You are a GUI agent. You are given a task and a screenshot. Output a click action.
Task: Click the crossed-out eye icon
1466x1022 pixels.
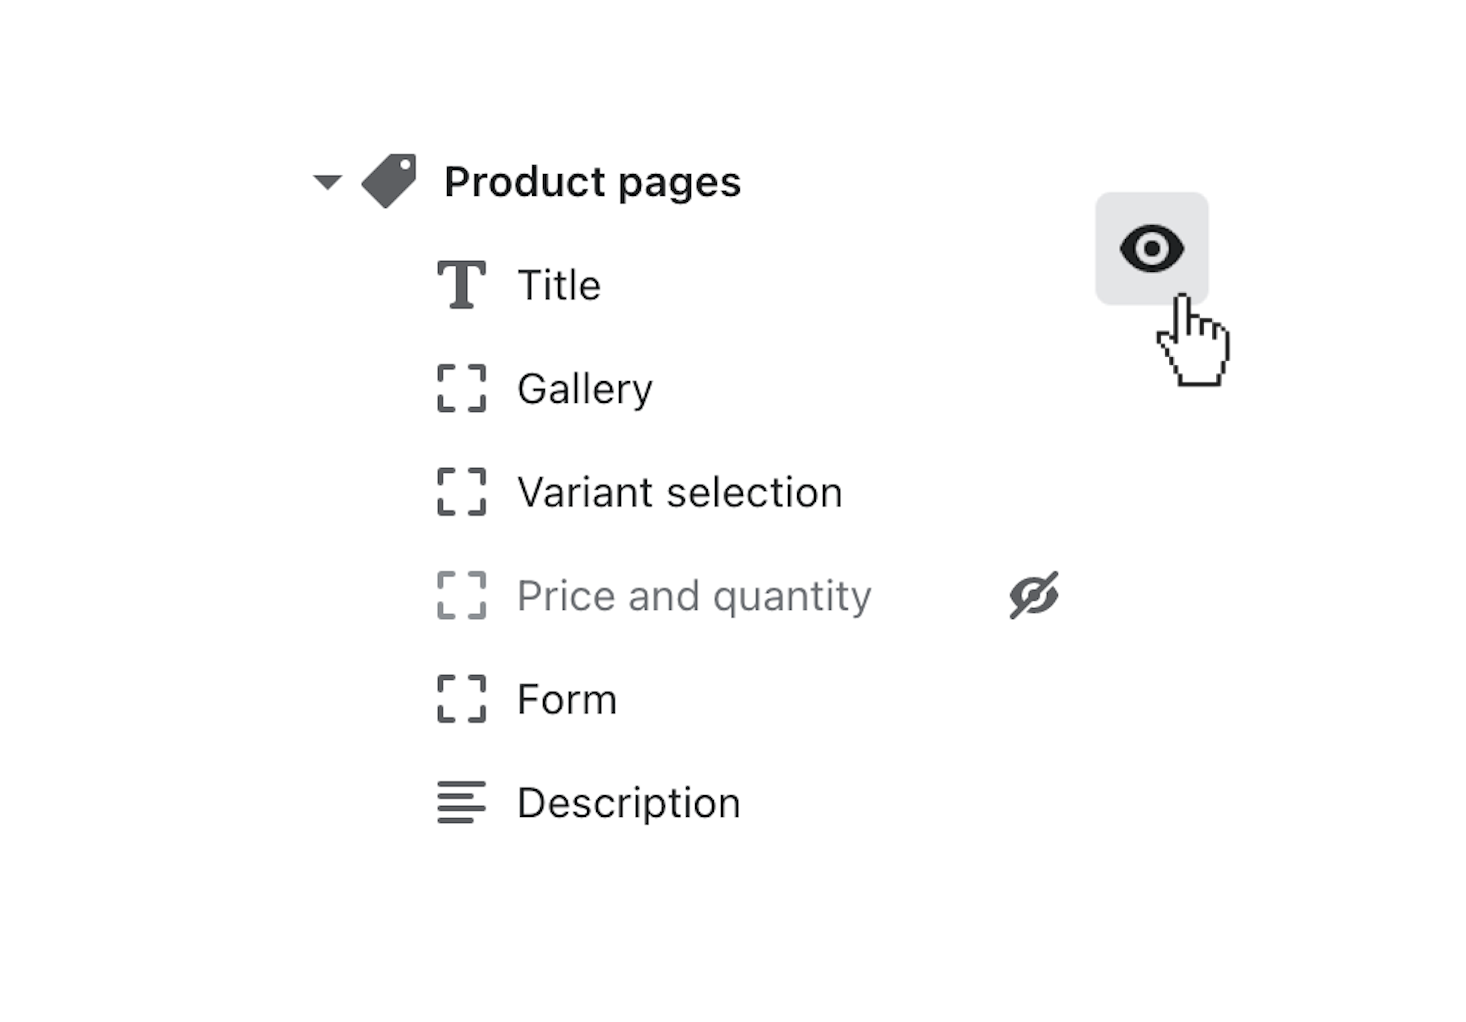(x=1033, y=596)
